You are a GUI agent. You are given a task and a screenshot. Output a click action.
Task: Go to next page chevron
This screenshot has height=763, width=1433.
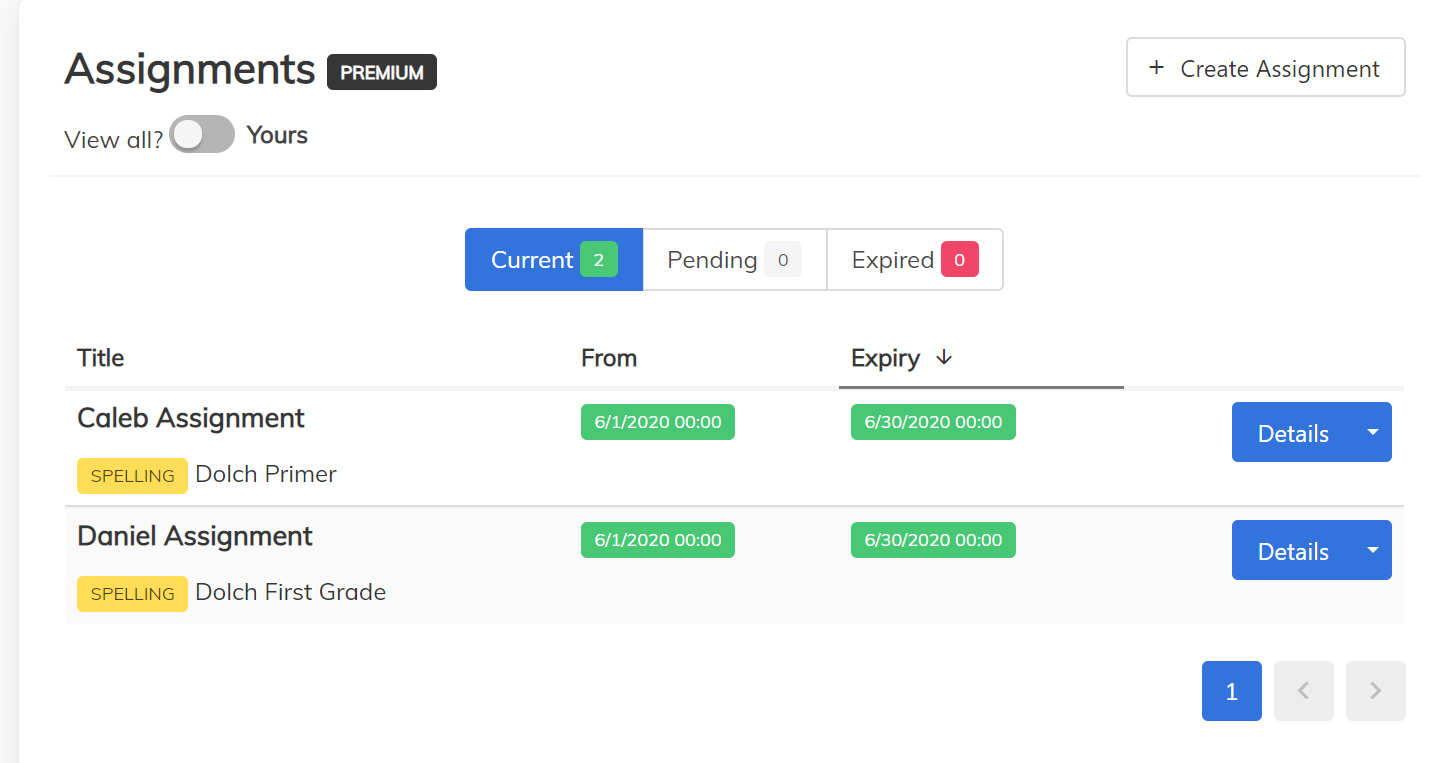coord(1375,691)
